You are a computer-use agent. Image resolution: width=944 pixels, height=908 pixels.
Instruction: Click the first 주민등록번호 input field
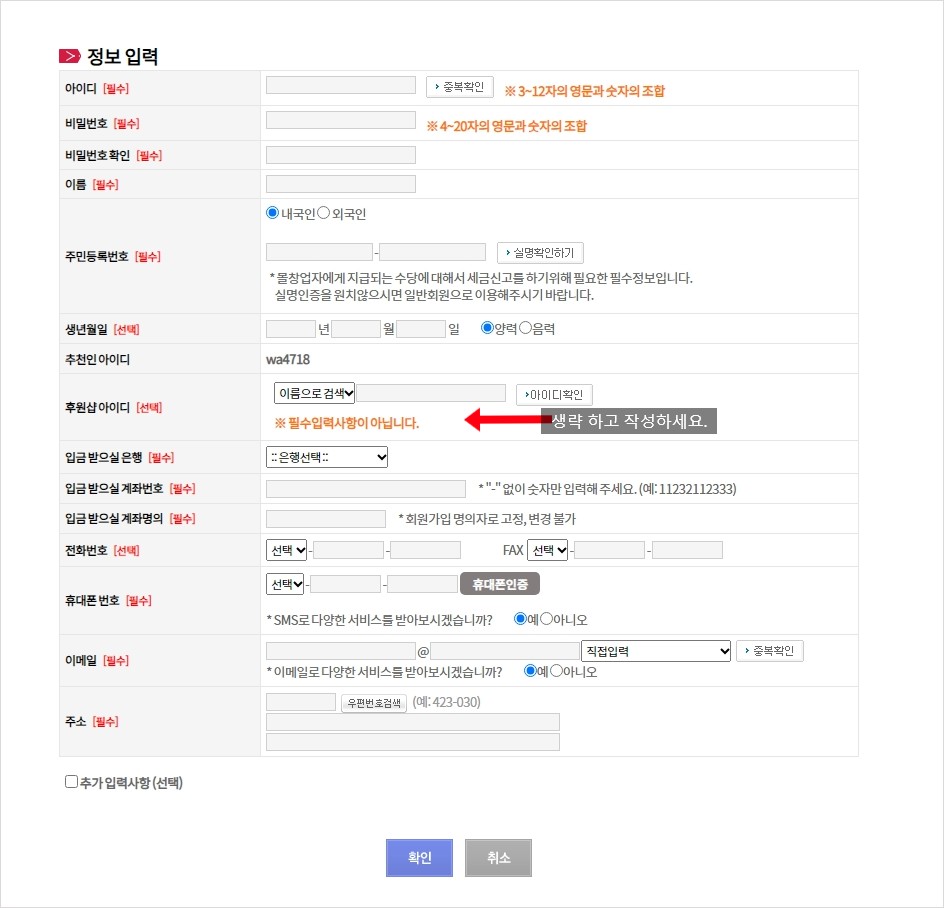point(319,252)
